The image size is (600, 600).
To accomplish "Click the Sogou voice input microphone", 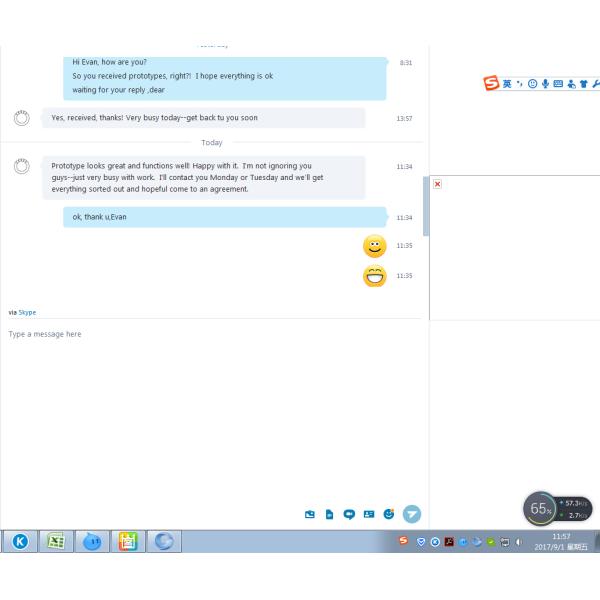I will (545, 84).
